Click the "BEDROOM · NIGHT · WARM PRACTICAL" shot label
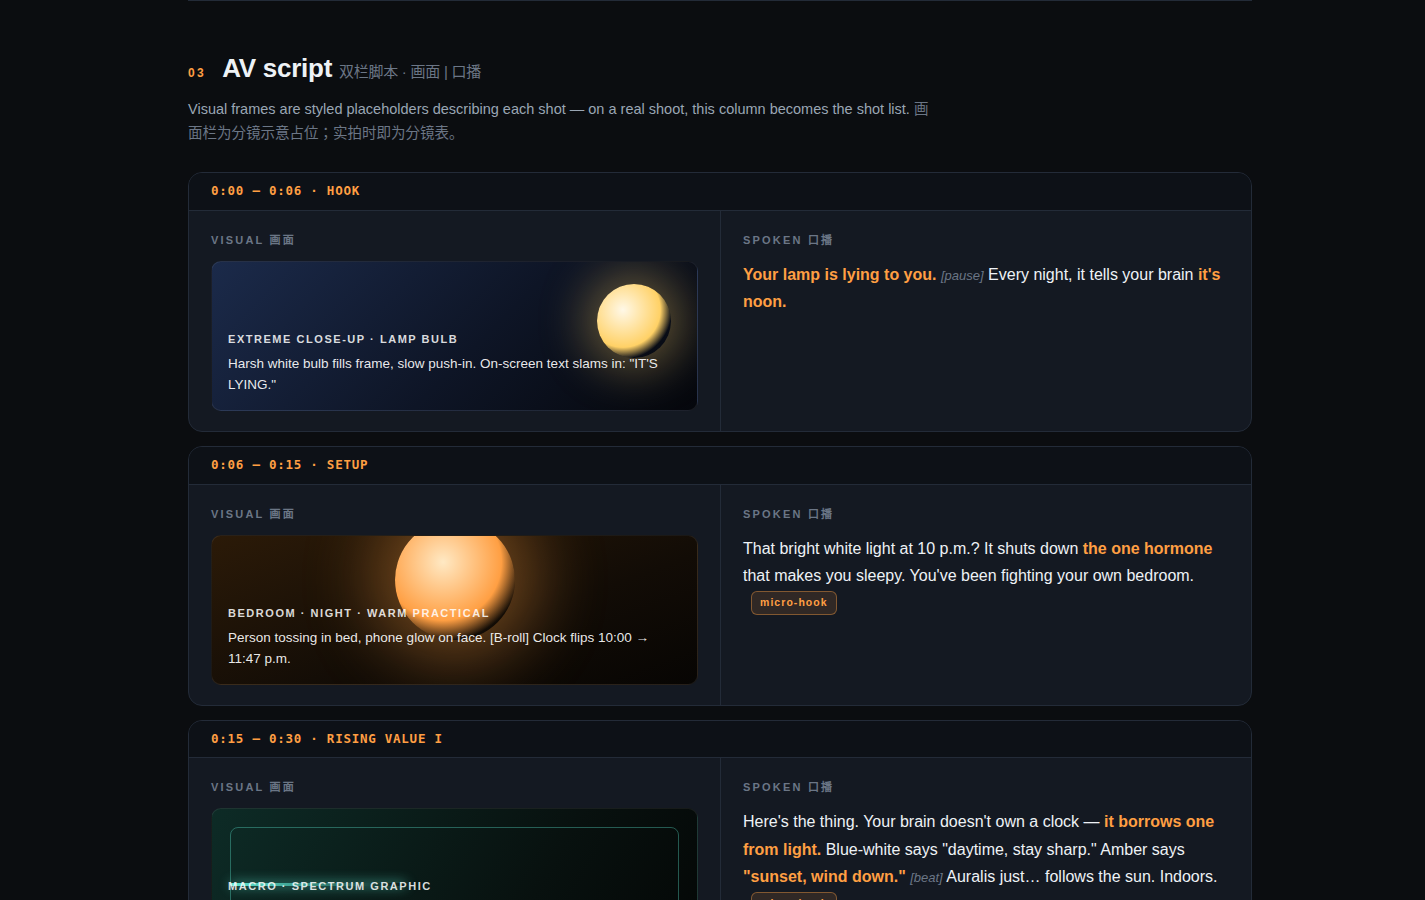The image size is (1425, 900). point(358,613)
